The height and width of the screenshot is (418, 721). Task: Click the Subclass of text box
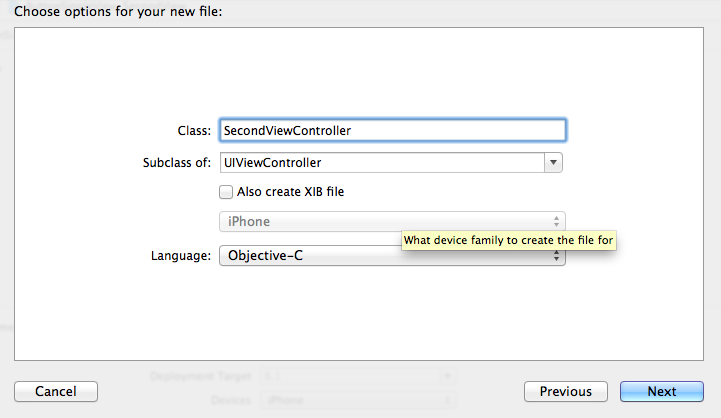click(381, 162)
